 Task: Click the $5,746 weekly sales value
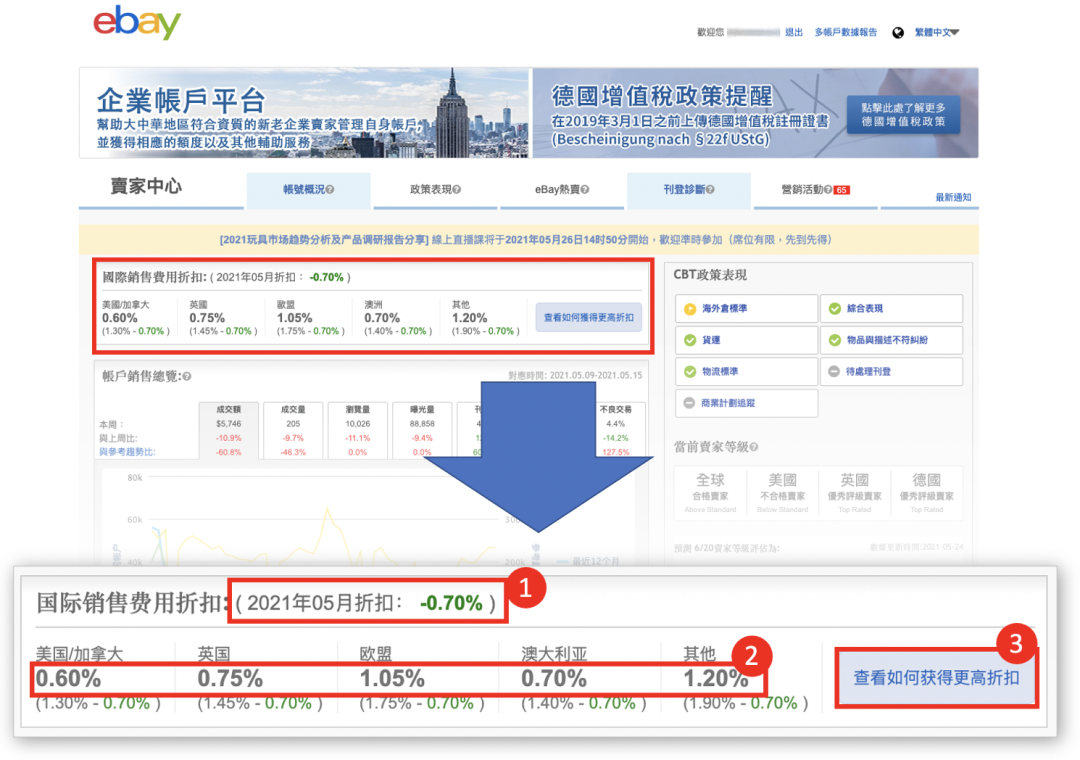(x=229, y=424)
